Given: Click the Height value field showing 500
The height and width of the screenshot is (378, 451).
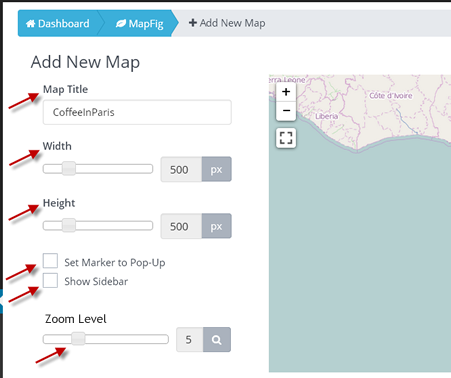Looking at the screenshot, I should 181,226.
